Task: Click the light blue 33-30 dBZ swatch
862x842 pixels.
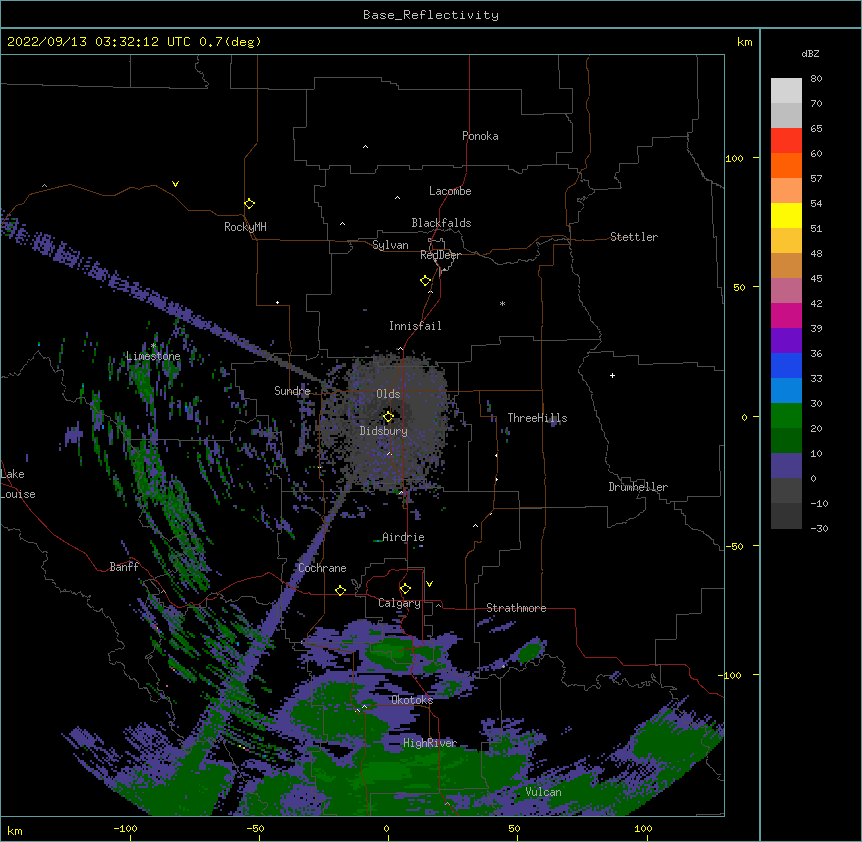Action: tap(786, 390)
